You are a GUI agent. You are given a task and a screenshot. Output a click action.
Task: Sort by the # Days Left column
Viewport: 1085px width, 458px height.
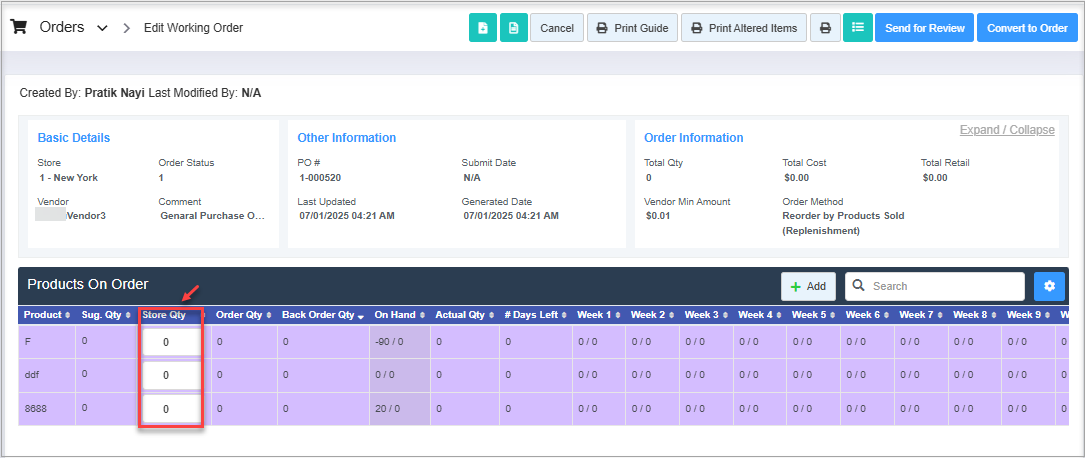(535, 315)
